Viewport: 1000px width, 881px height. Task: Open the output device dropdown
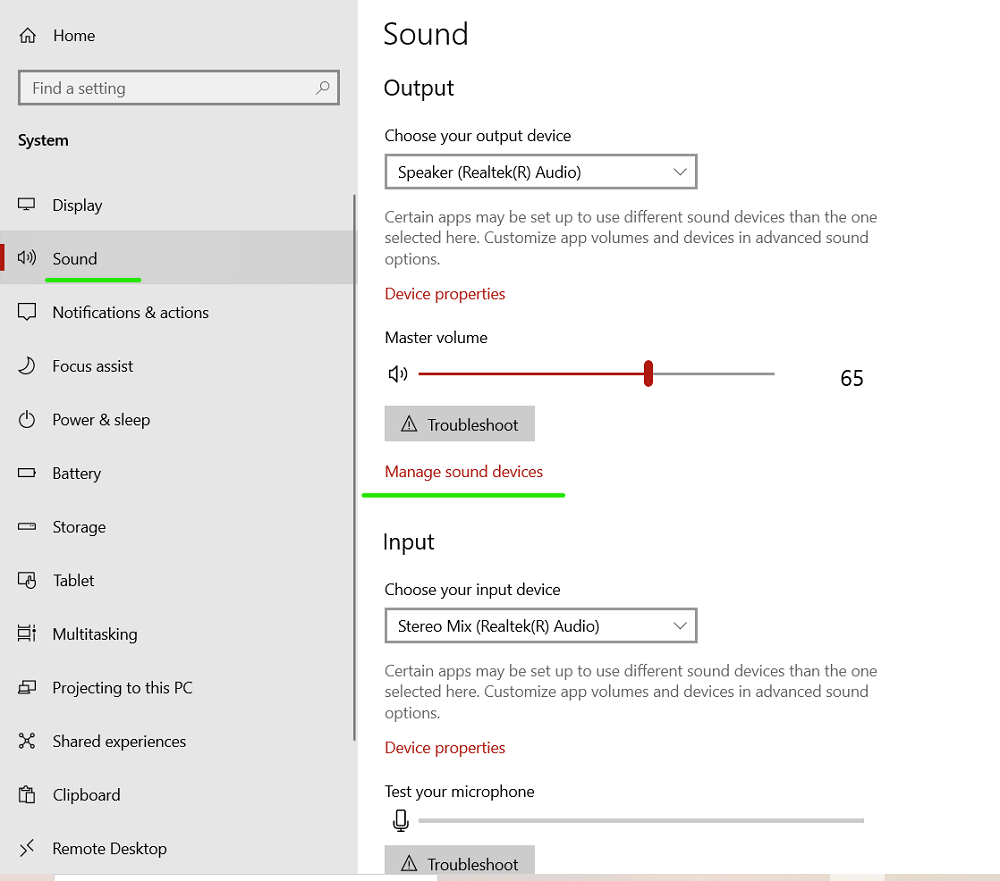[540, 172]
